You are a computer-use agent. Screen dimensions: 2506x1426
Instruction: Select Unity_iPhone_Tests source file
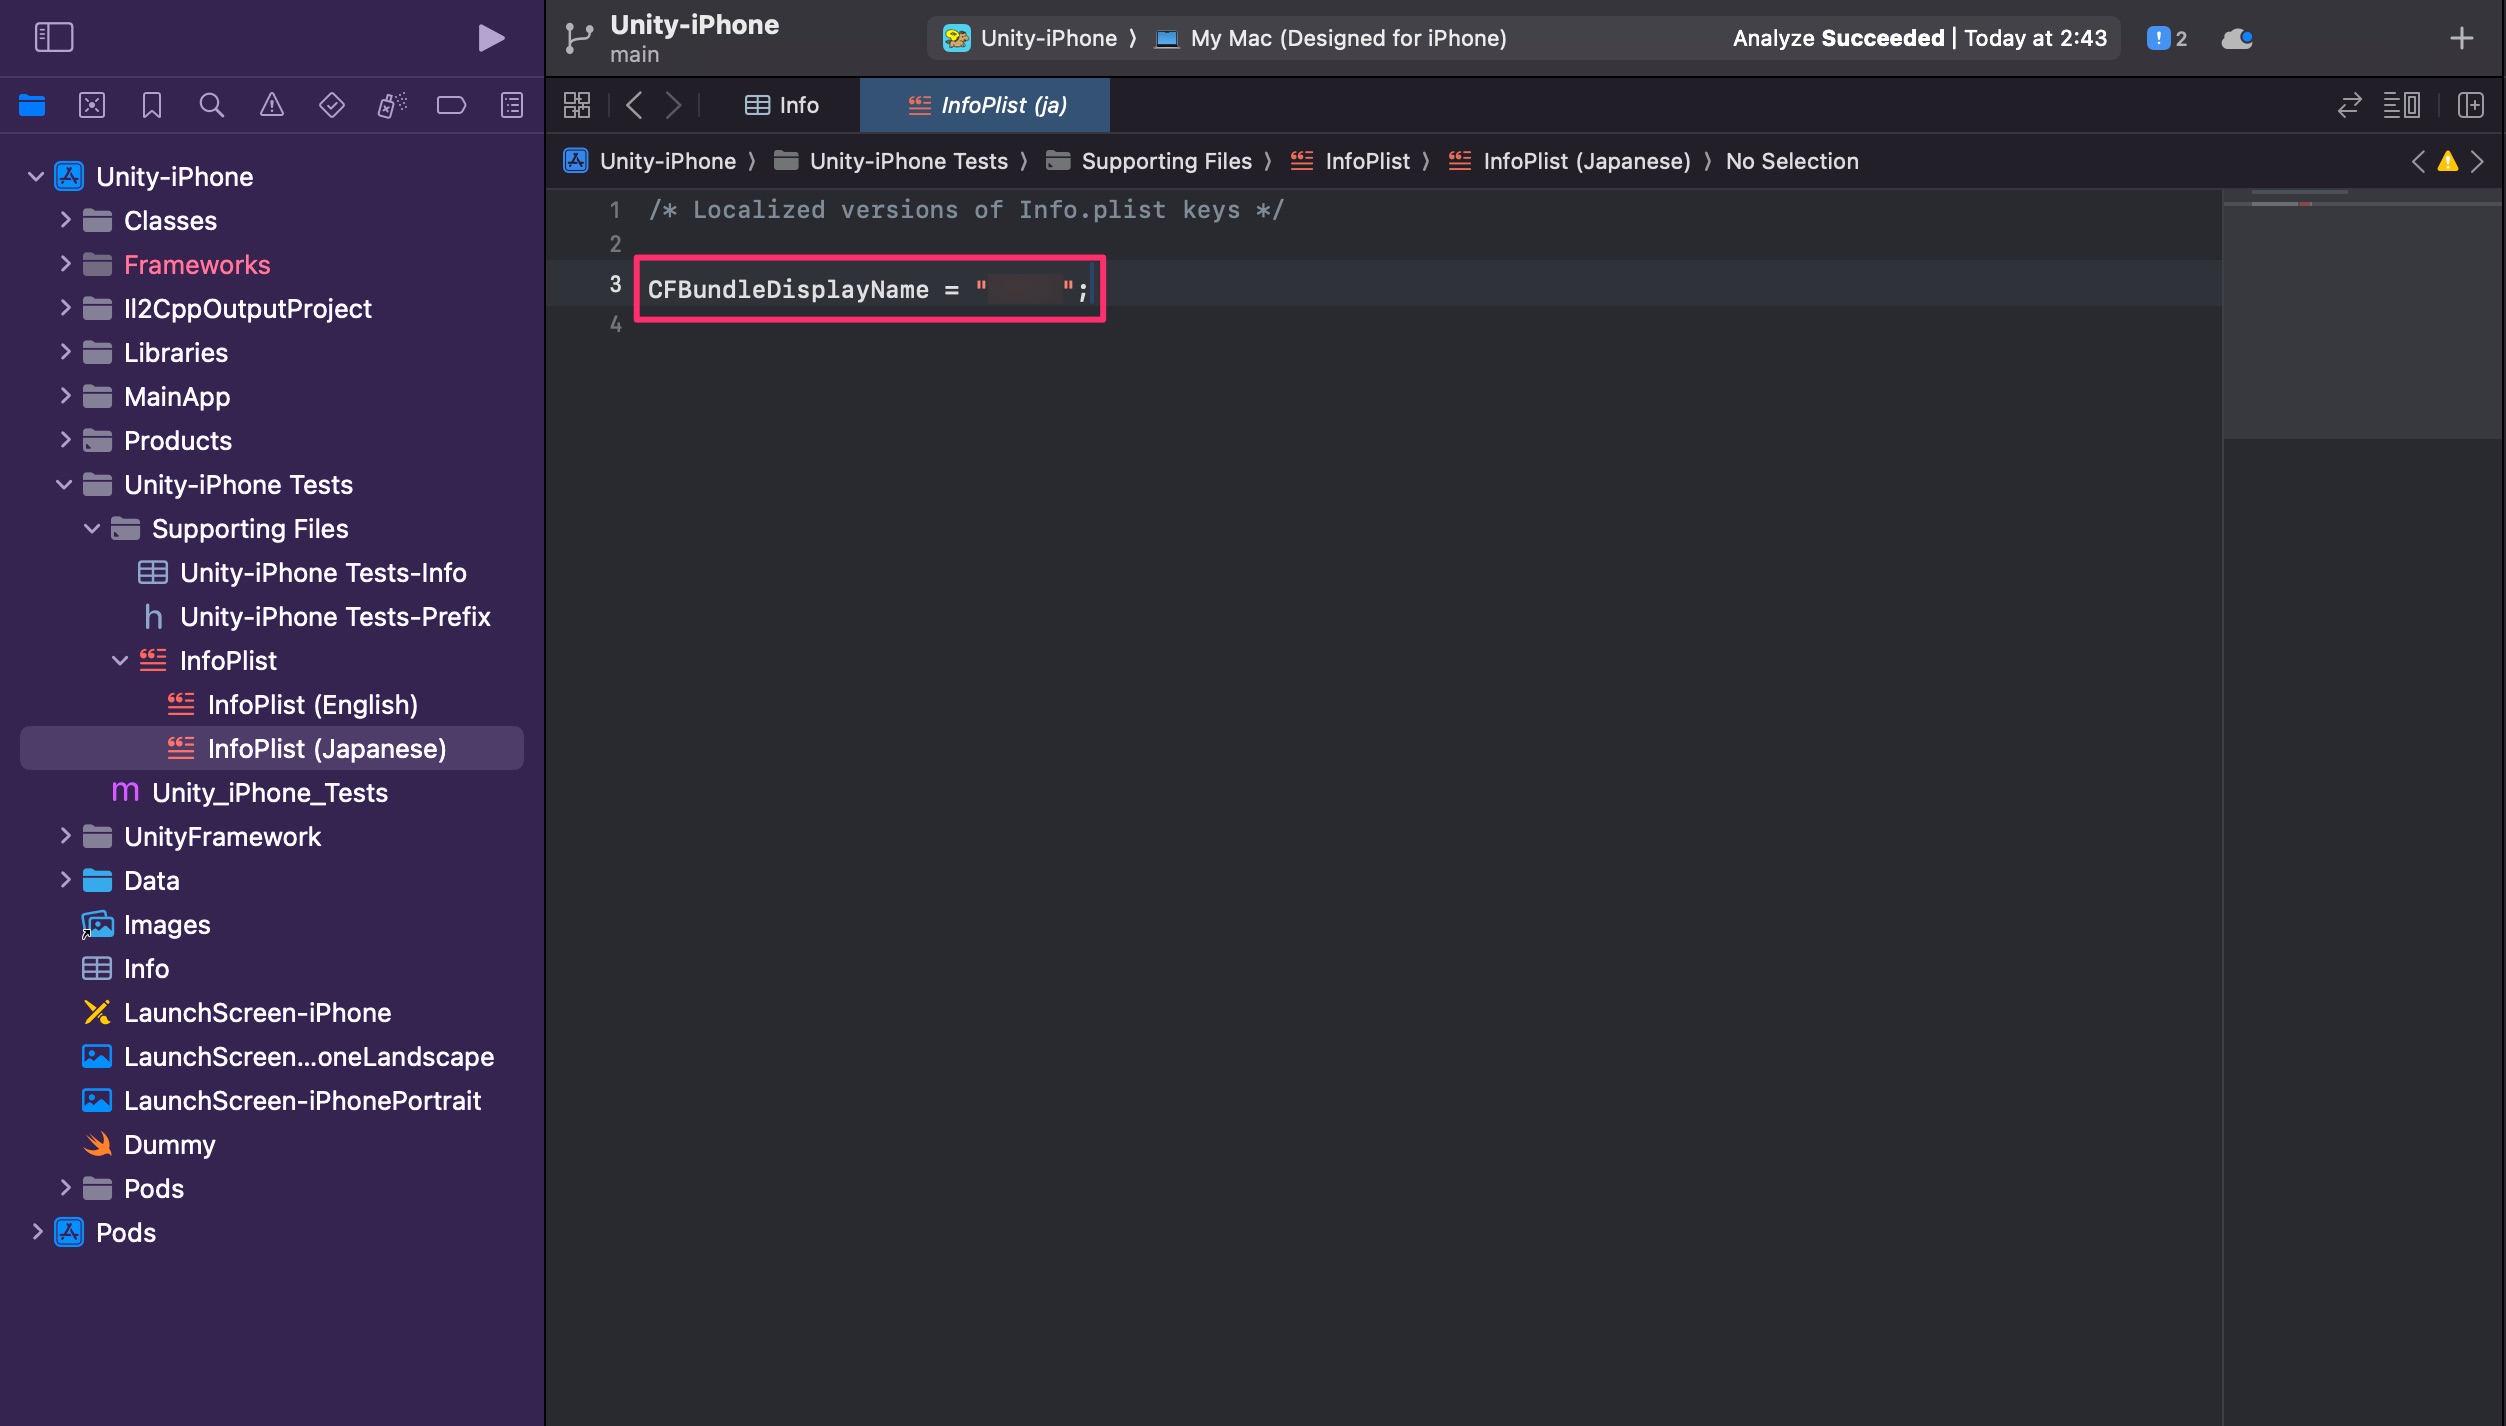tap(272, 793)
